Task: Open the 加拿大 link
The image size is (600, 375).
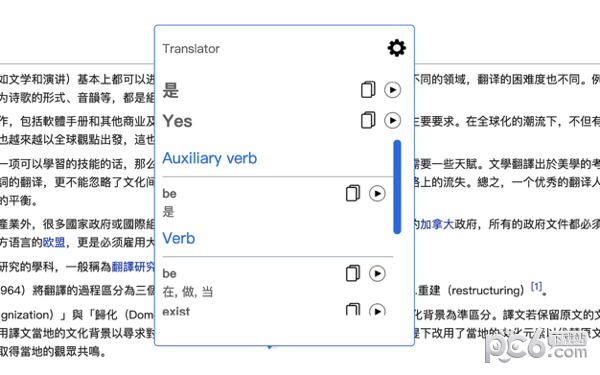Action: [x=437, y=224]
